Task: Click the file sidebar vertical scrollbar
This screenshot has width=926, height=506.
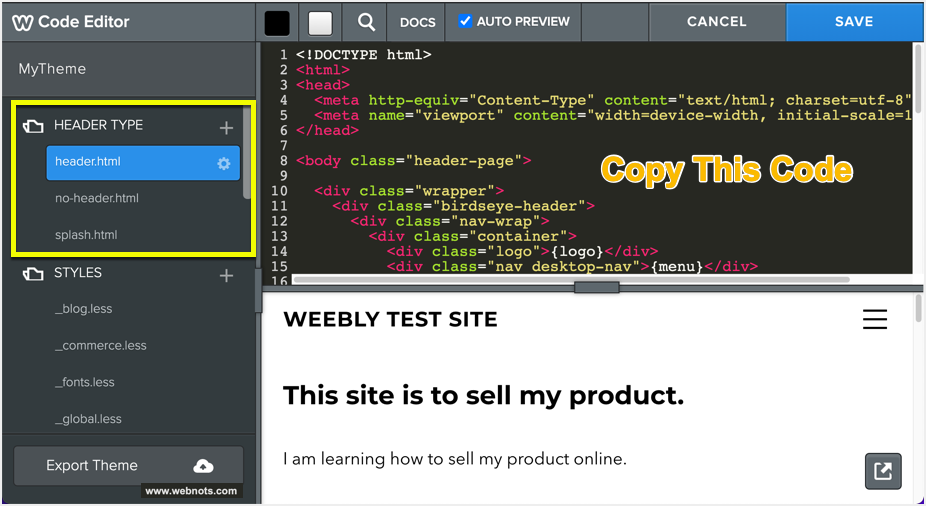Action: (247, 152)
